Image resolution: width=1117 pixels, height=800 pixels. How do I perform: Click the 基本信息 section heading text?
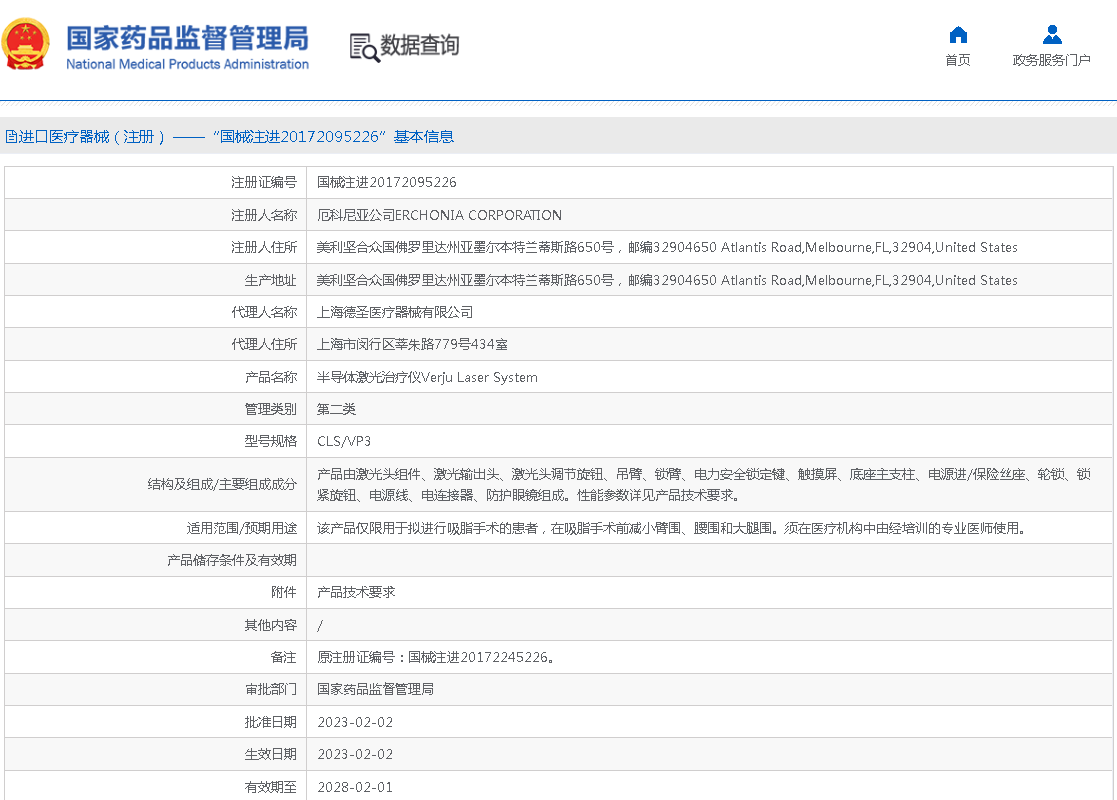pos(424,137)
